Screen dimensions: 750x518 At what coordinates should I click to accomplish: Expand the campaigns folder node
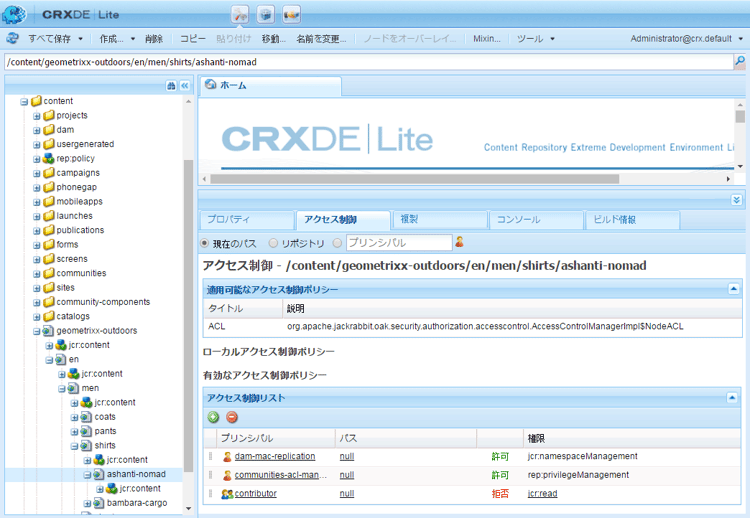point(36,173)
